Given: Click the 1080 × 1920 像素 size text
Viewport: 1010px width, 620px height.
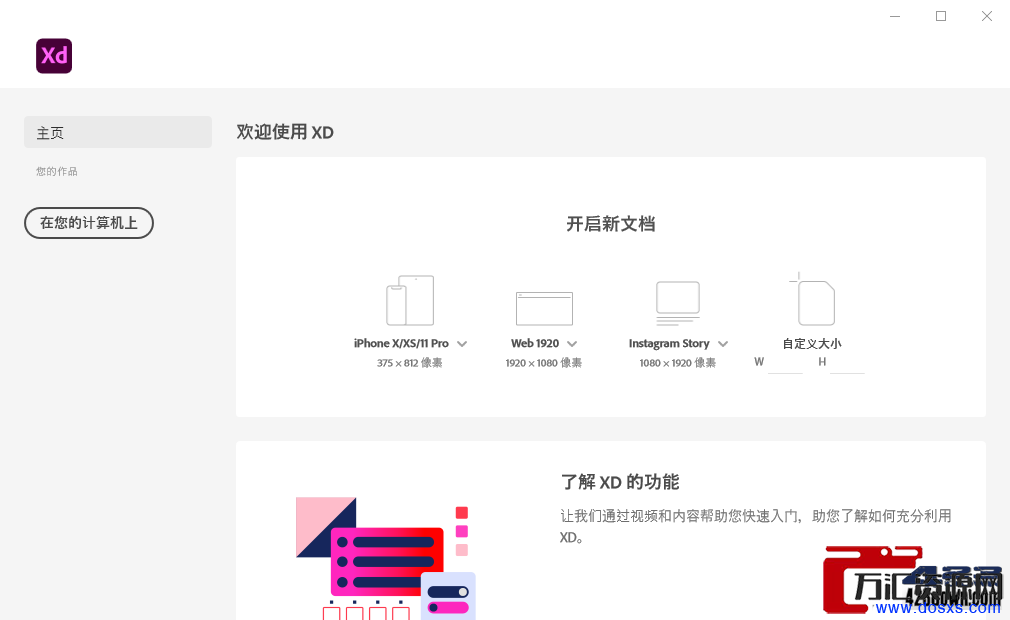Looking at the screenshot, I should 678,363.
